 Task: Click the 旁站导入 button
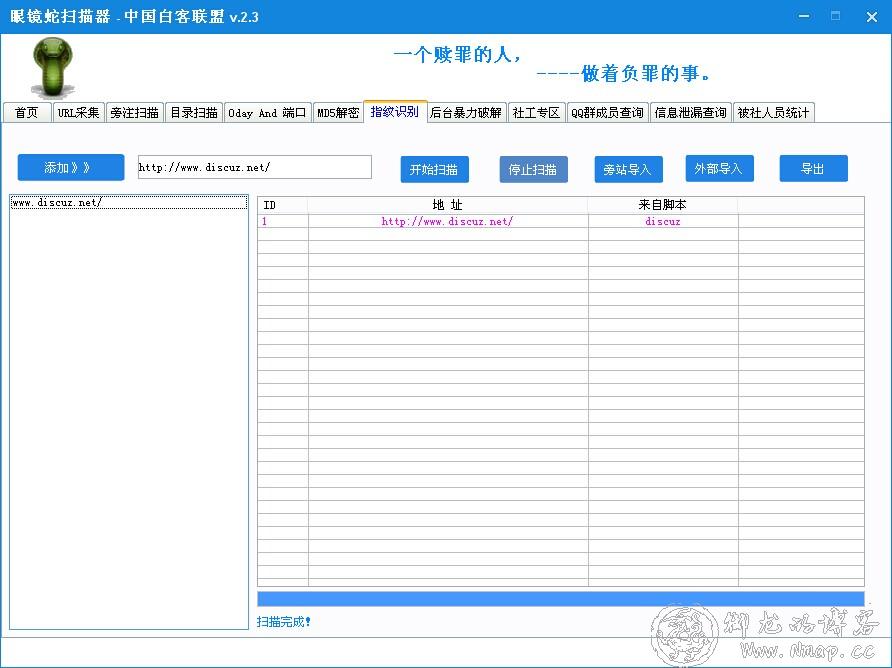[627, 170]
